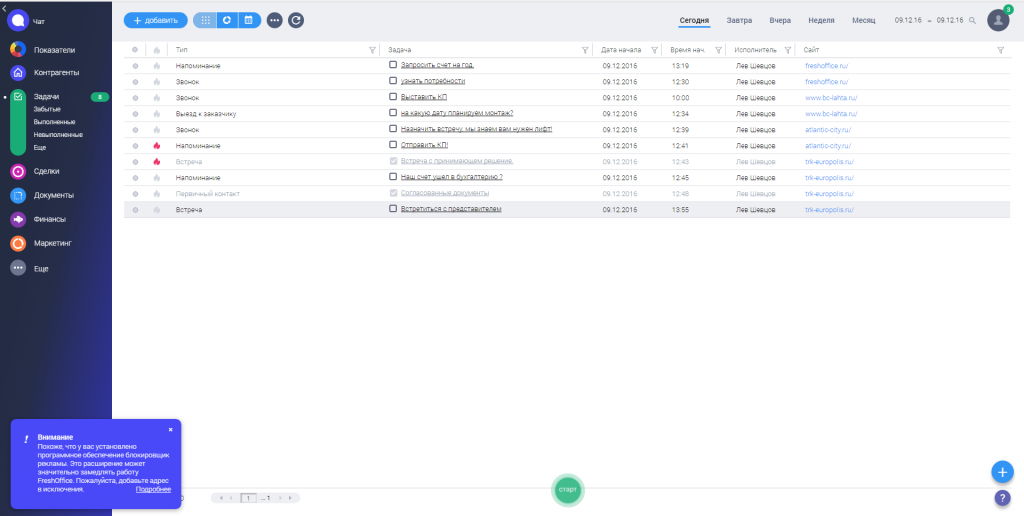Expand the sidebar Еще menu with dots icon
1024x516 pixels.
18,268
